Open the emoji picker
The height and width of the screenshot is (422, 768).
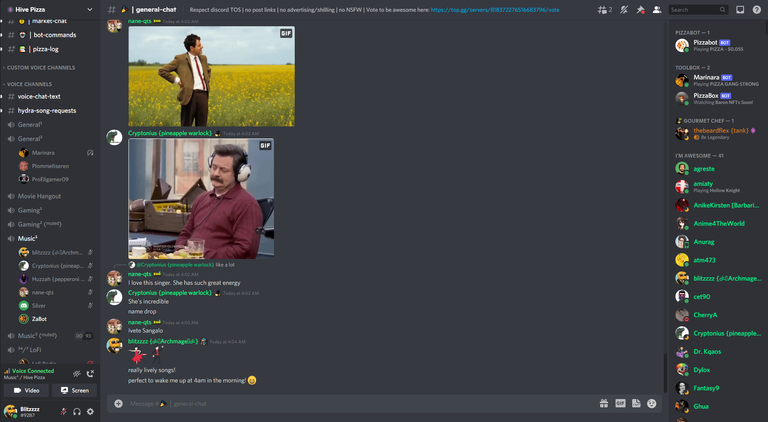tap(651, 403)
